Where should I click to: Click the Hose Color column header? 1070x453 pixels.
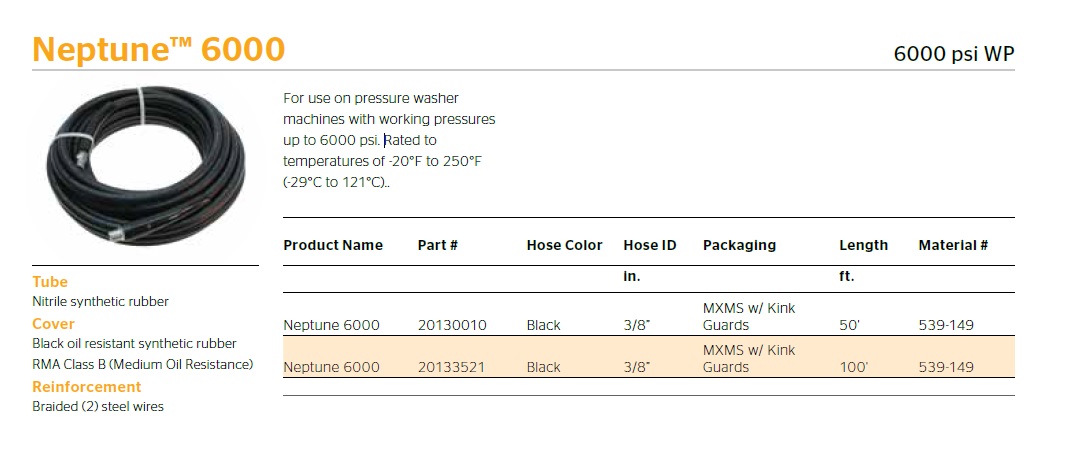[x=564, y=245]
